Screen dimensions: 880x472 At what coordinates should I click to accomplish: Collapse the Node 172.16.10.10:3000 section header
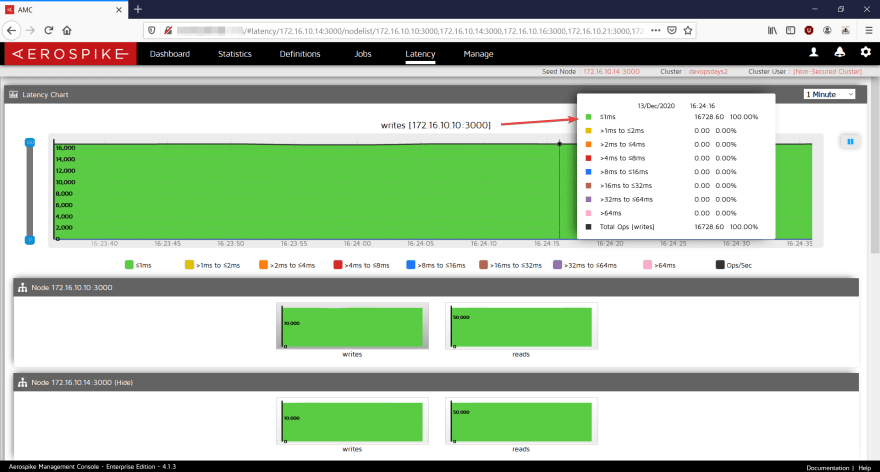pos(436,287)
